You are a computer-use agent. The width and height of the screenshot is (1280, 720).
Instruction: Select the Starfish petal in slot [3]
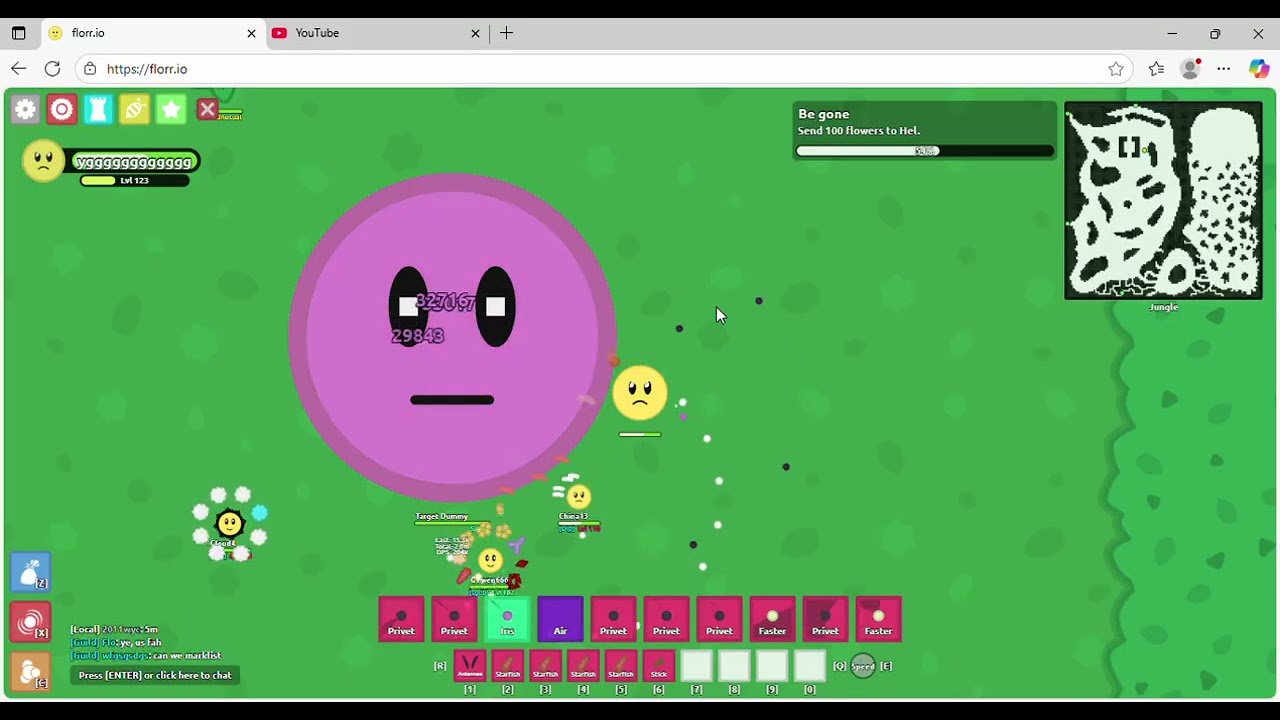tap(545, 665)
